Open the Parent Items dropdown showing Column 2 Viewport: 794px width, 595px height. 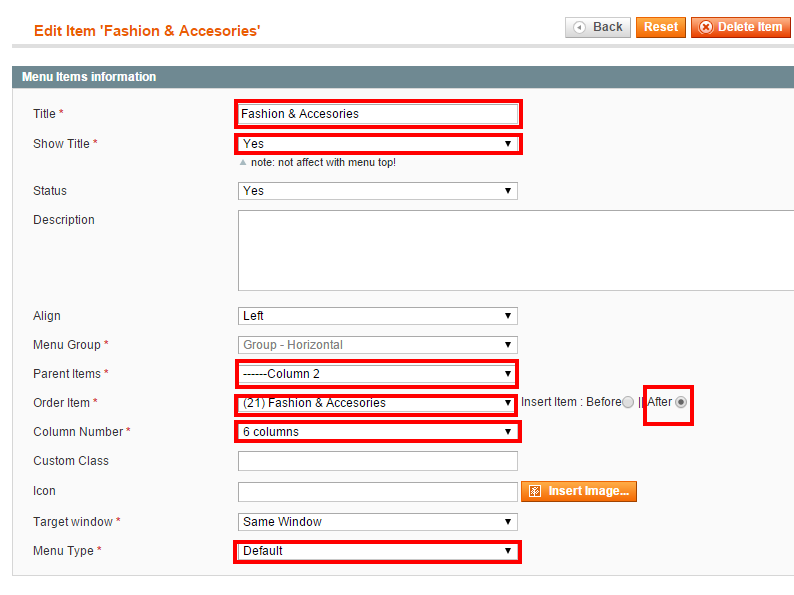point(378,374)
